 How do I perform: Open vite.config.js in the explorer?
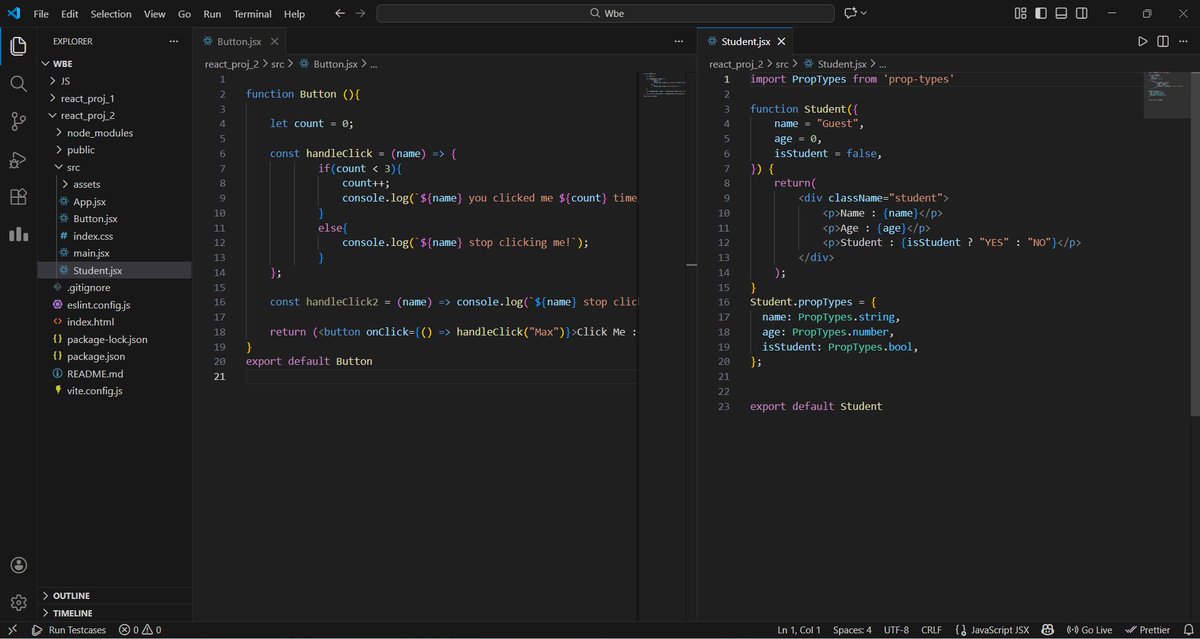(115, 391)
